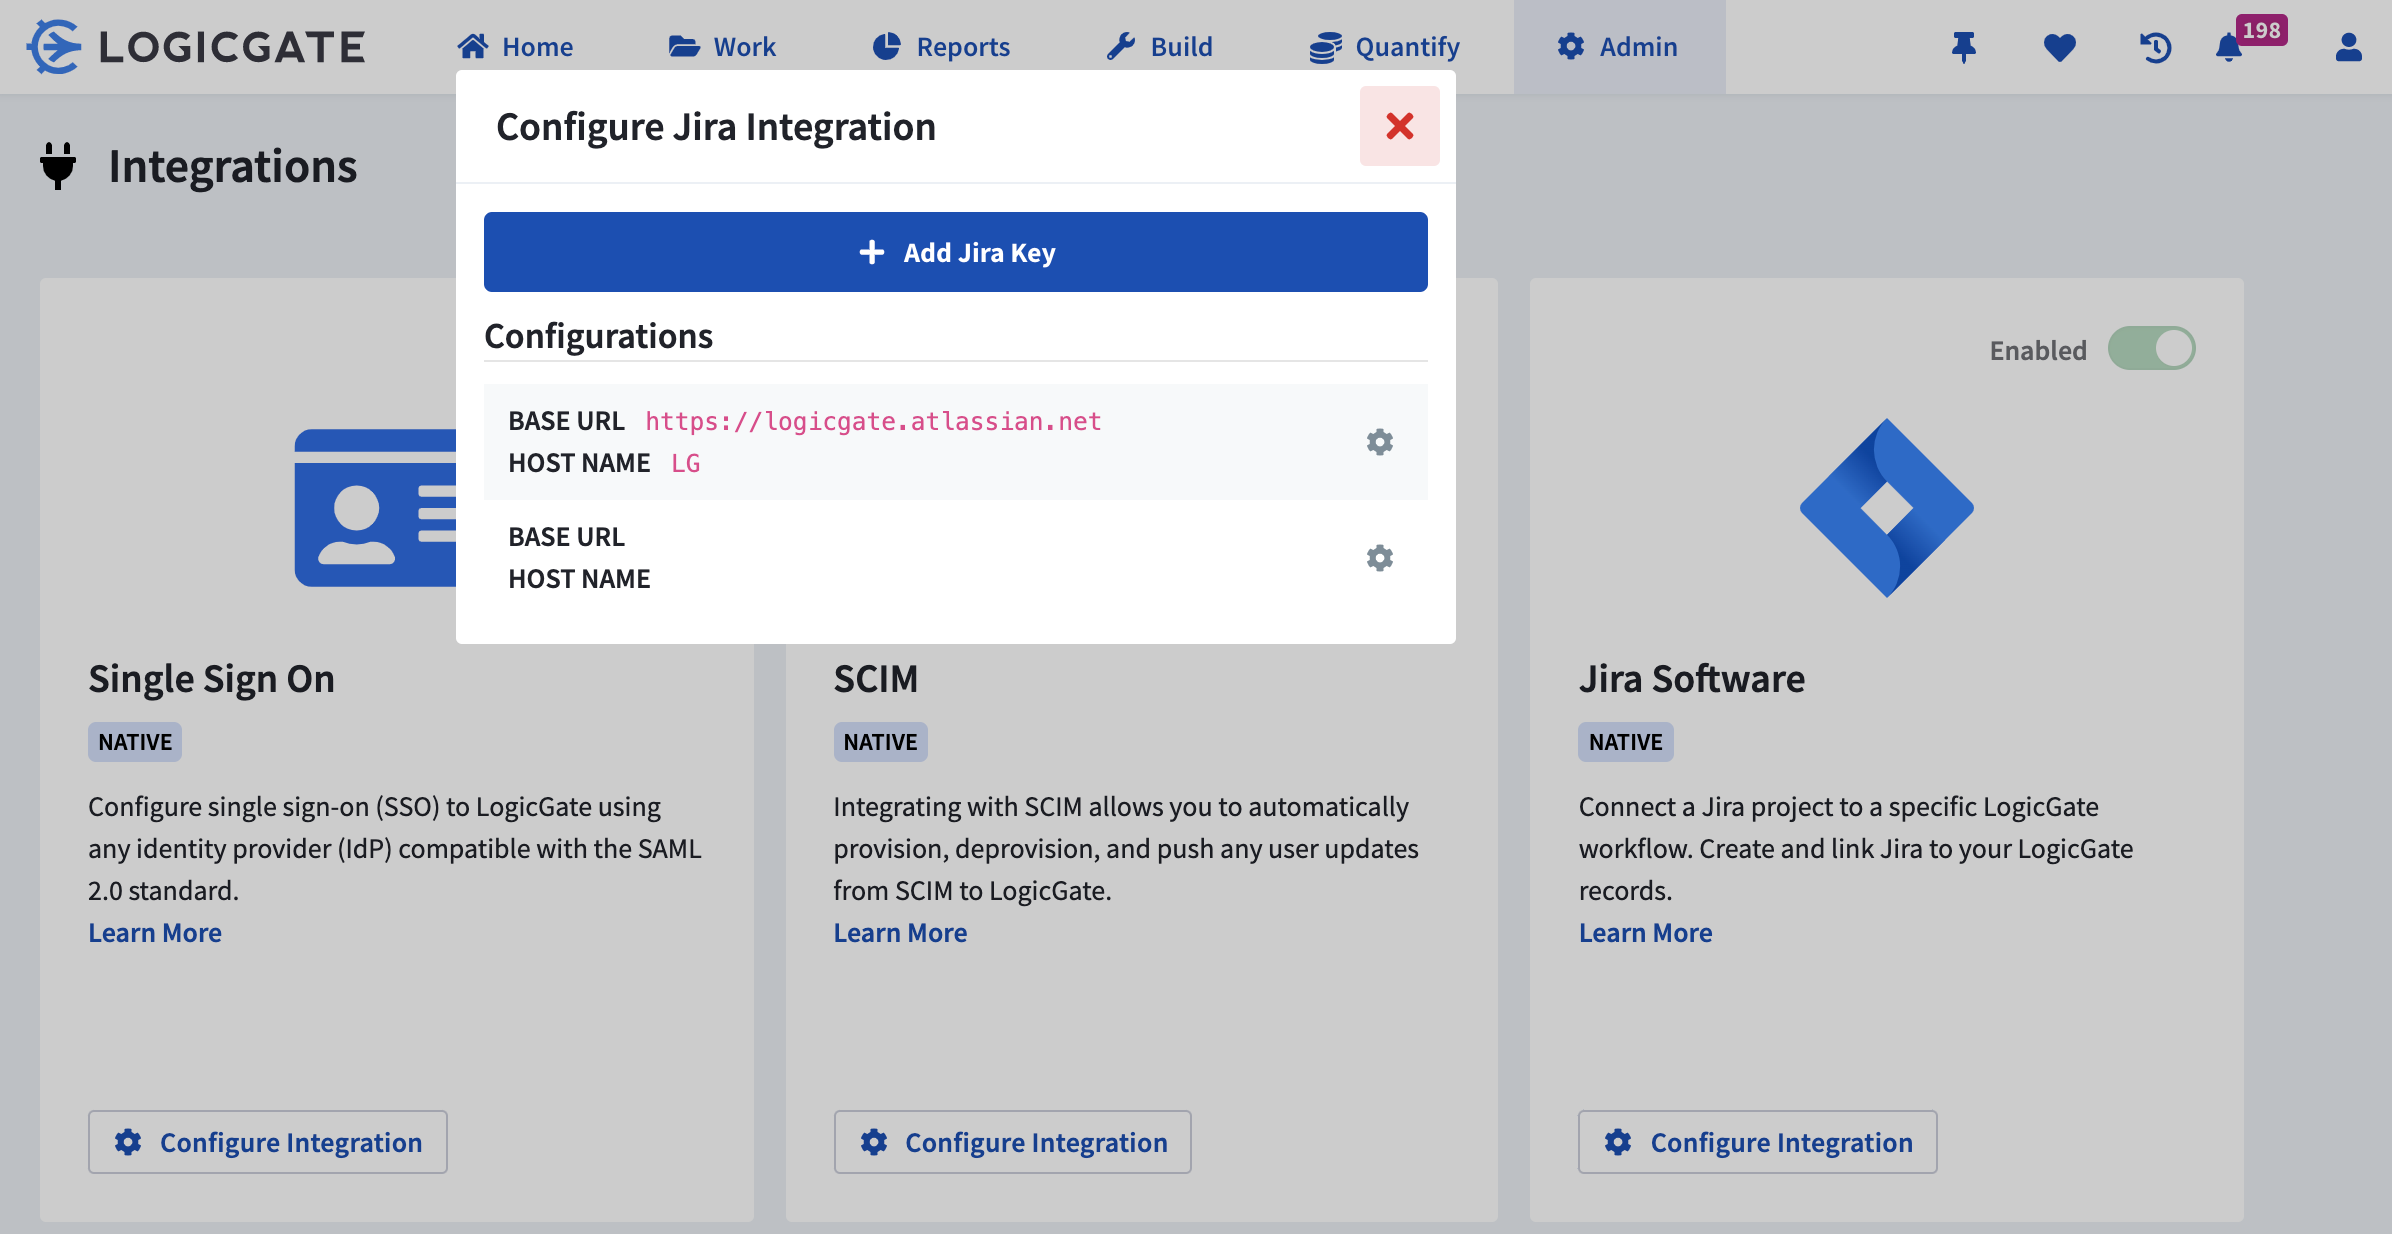
Task: Open Learn More link under Jira Software
Action: pos(1645,932)
